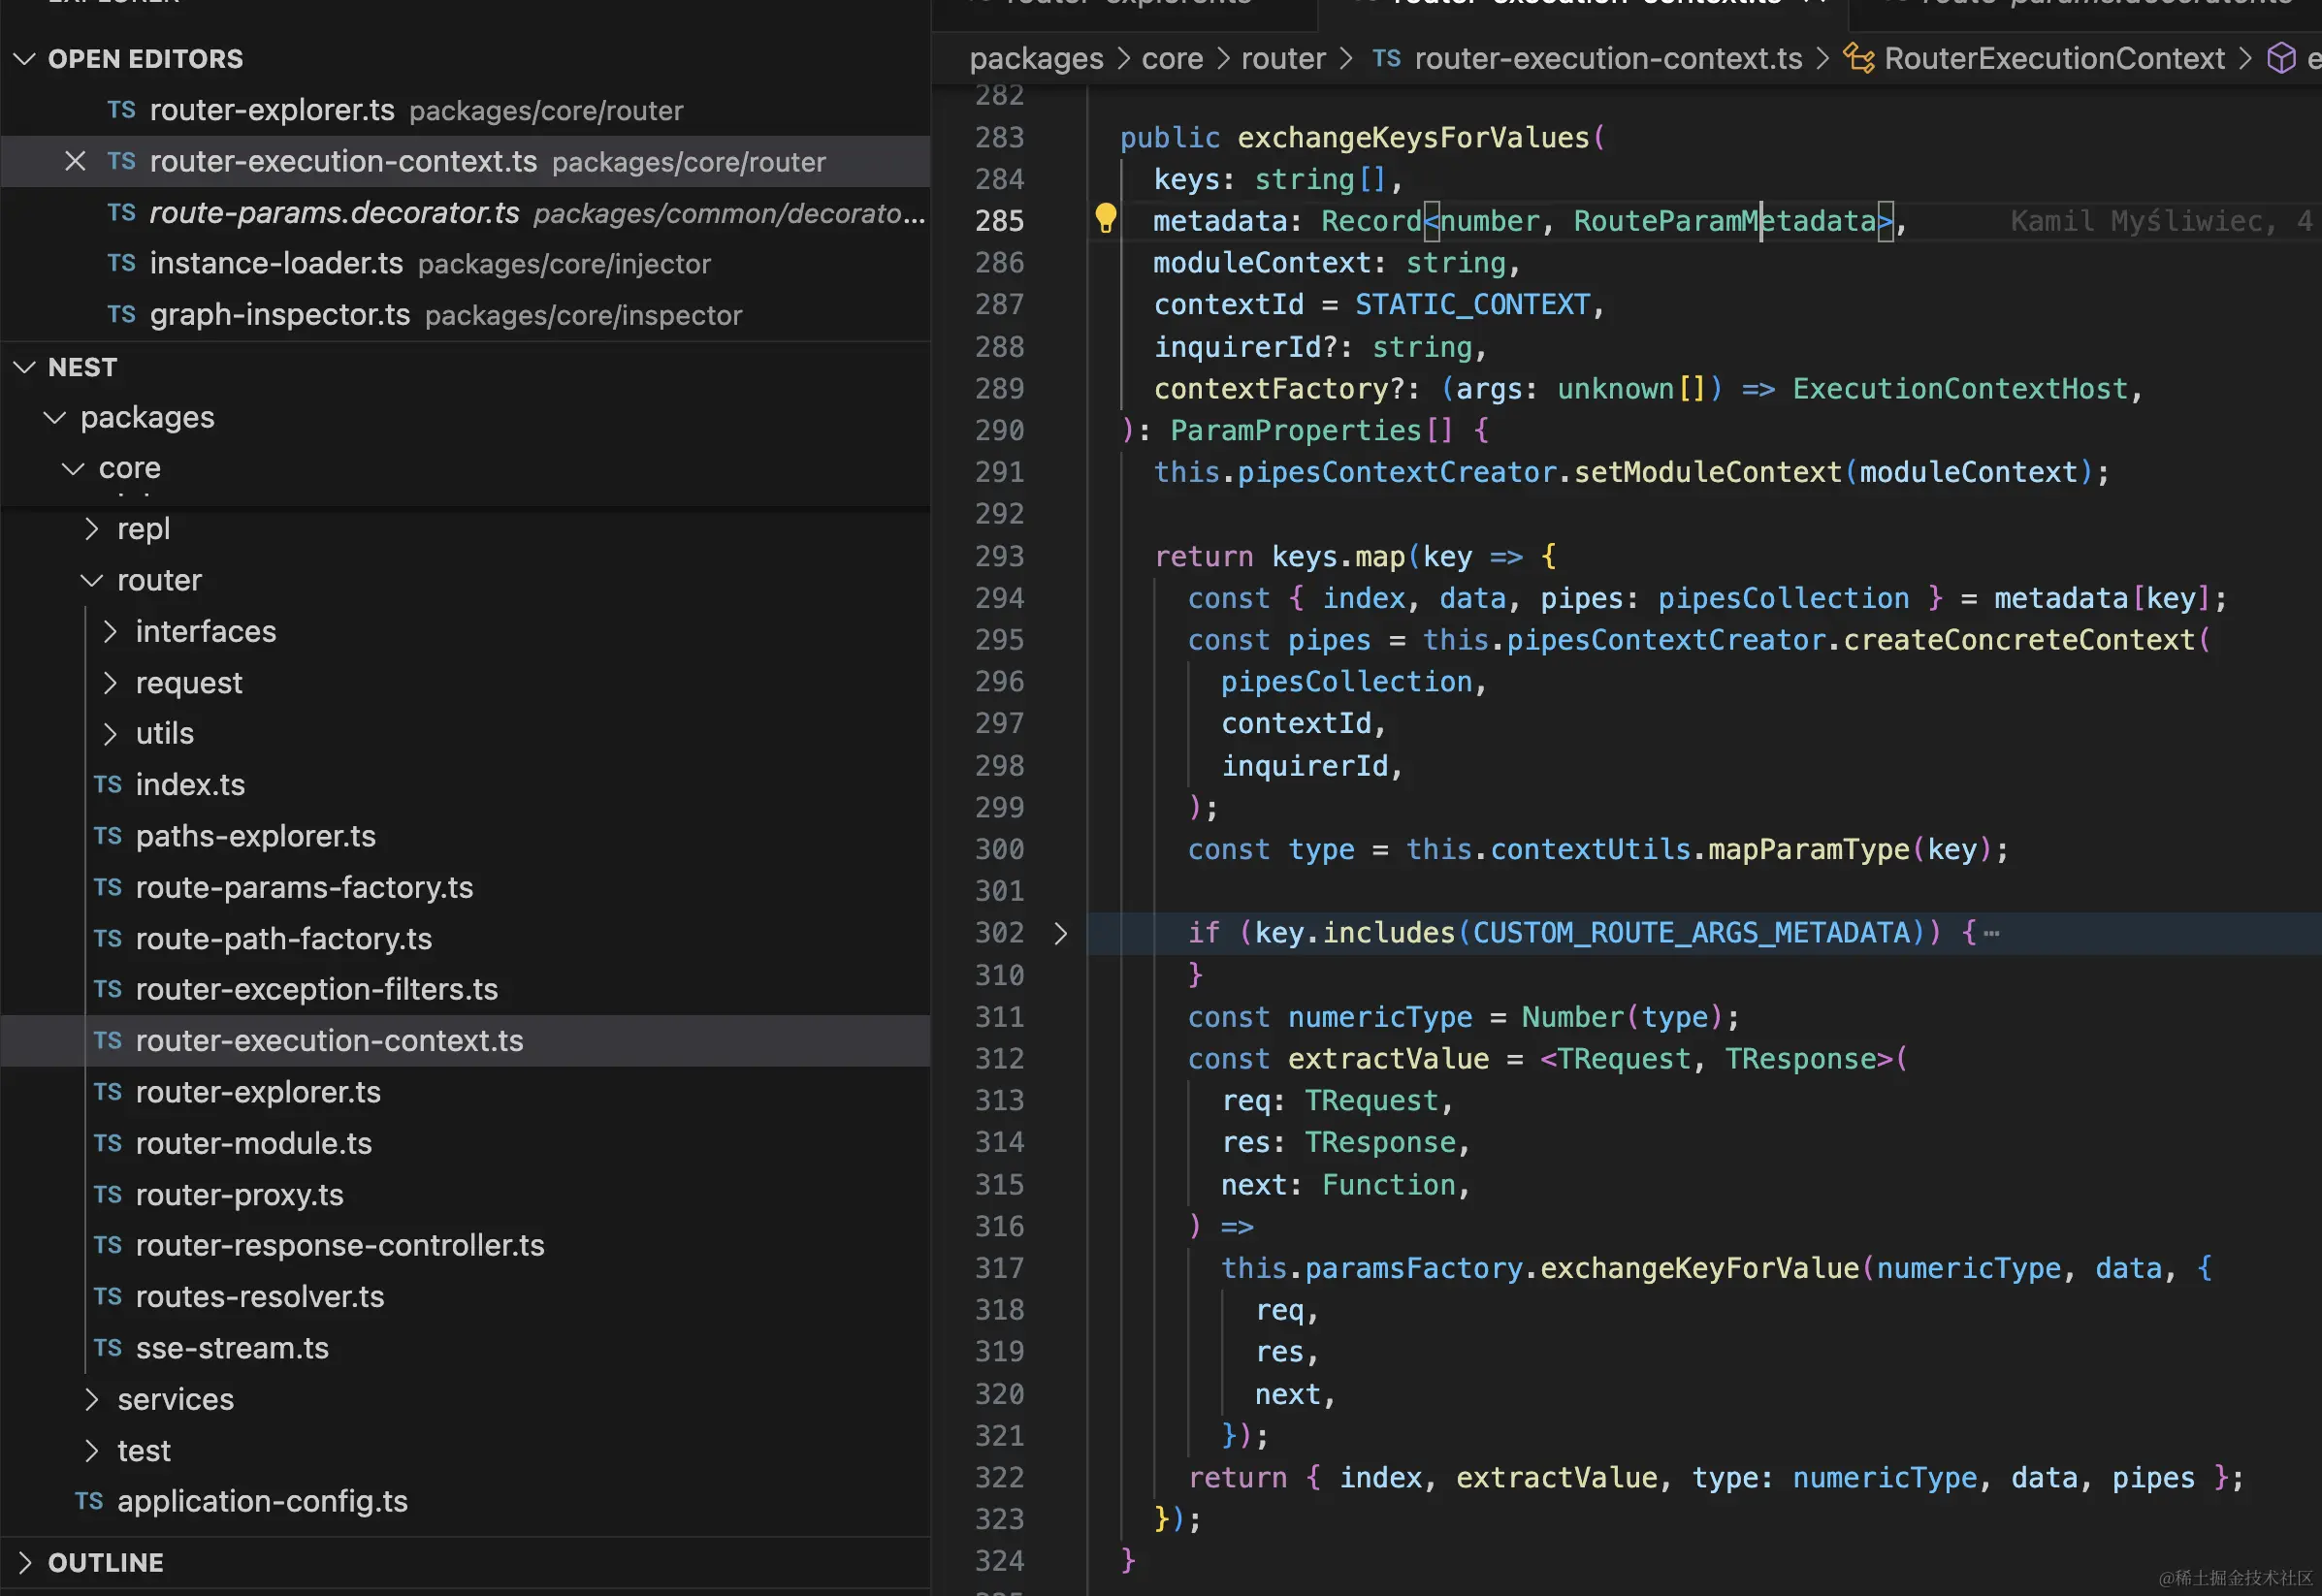This screenshot has width=2322, height=1596.
Task: Open graph-inspector.ts in Open Editors
Action: [465, 314]
